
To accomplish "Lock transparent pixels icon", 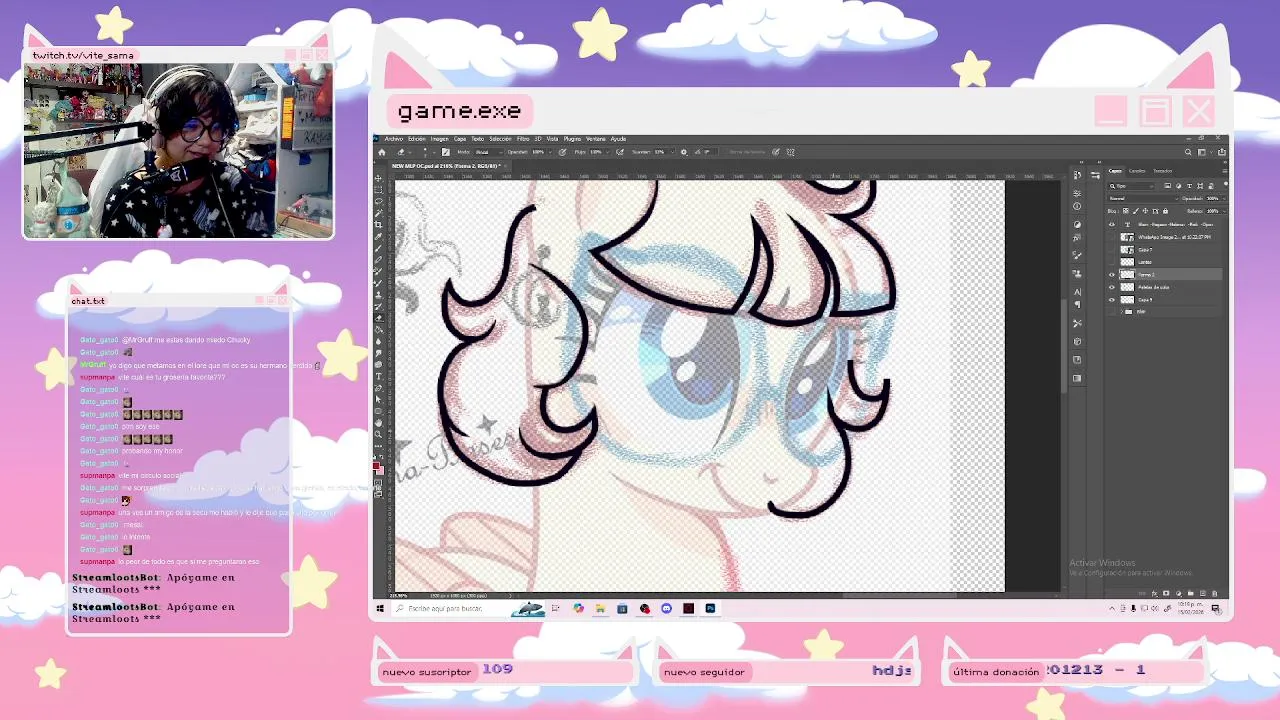I will [x=1125, y=211].
